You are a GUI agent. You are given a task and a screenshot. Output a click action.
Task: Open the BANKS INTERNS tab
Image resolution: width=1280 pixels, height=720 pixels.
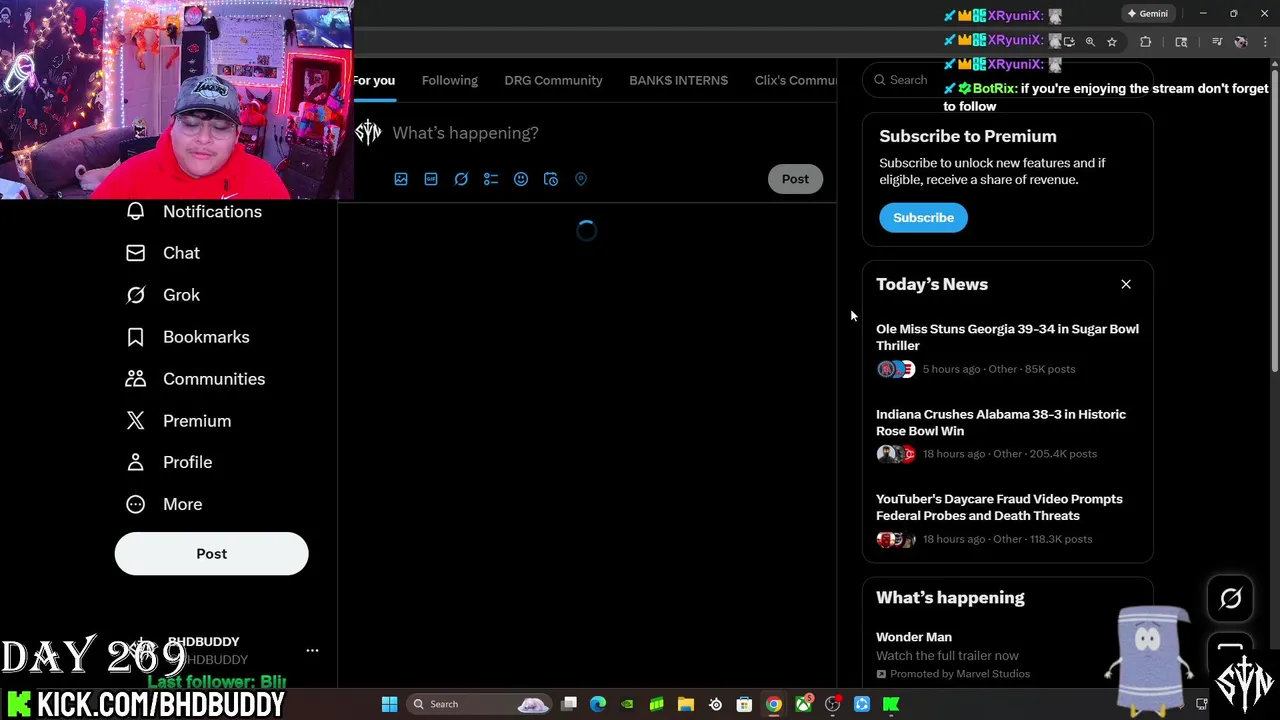pos(678,80)
